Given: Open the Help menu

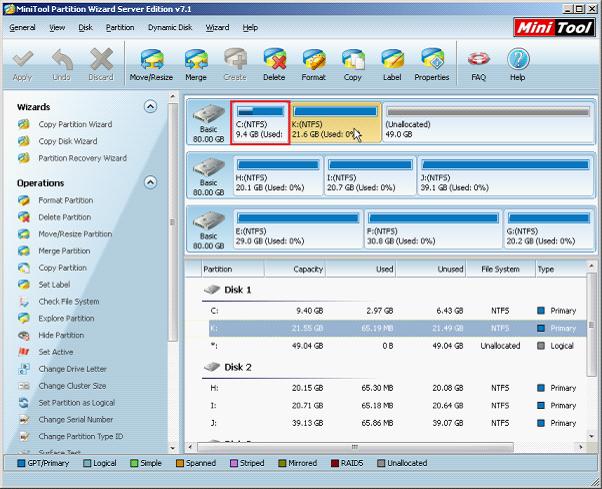Looking at the screenshot, I should coord(250,28).
